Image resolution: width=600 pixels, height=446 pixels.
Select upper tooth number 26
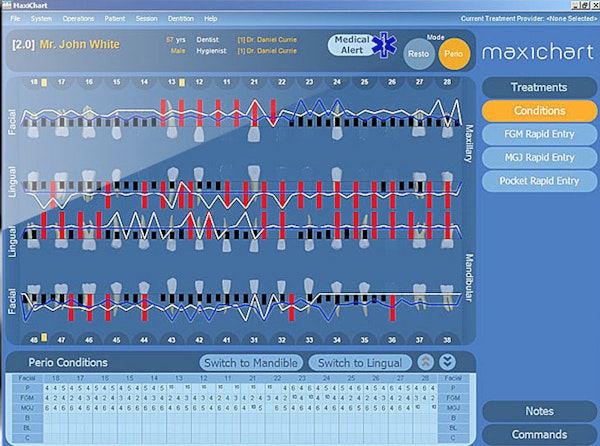[x=392, y=82]
